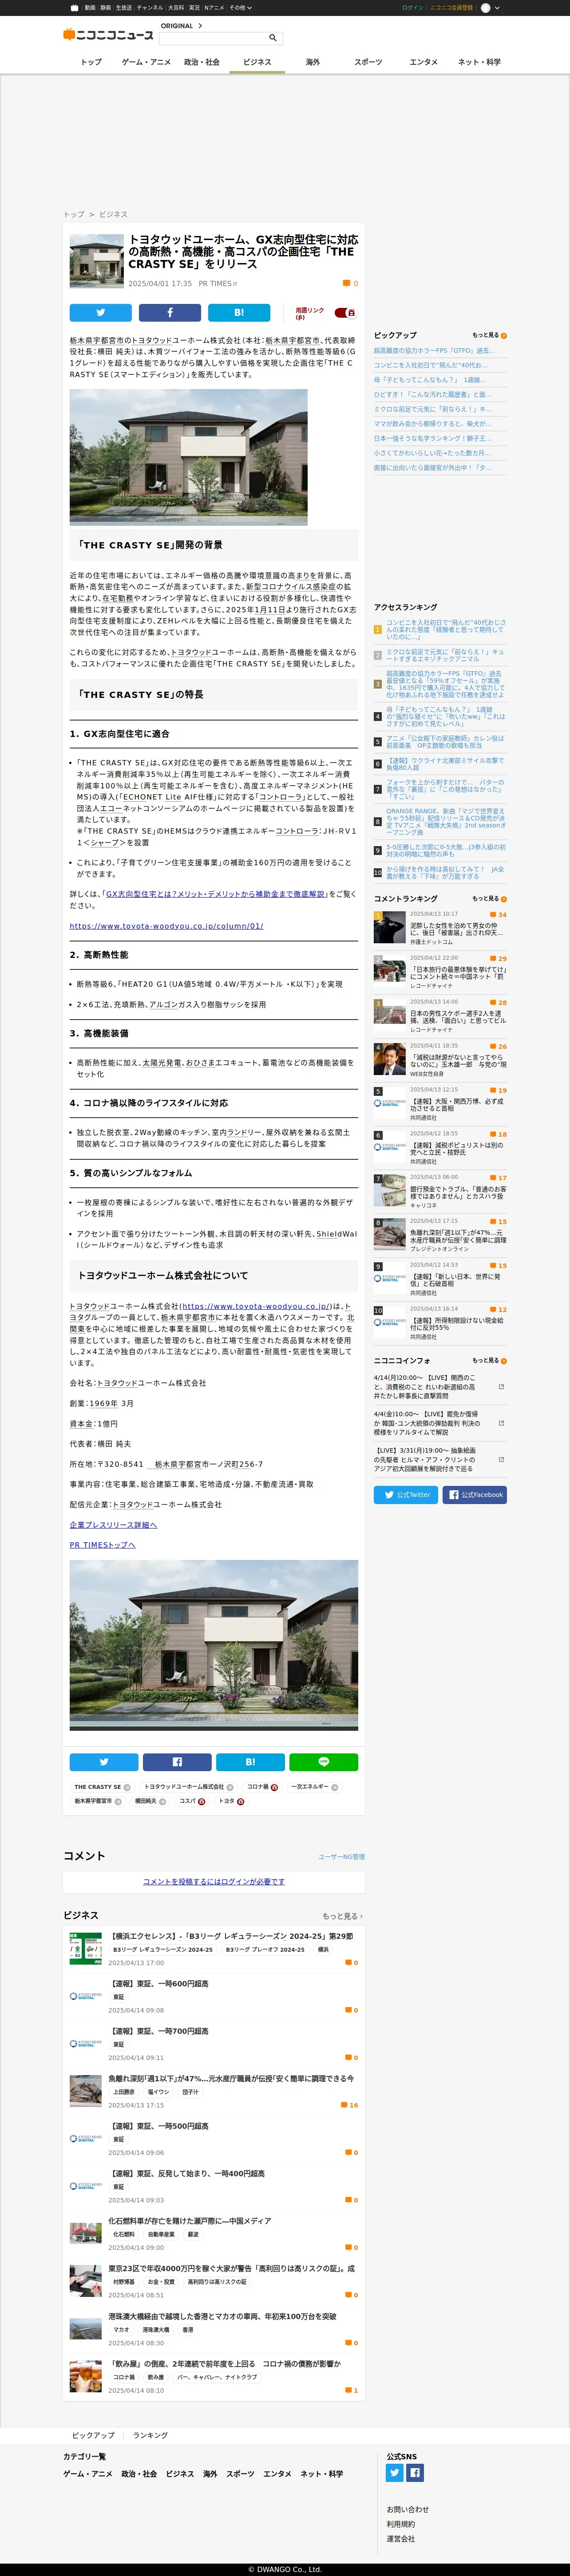Switch to the 政治・社会 navigation tab
Image resolution: width=570 pixels, height=2576 pixels.
[202, 62]
